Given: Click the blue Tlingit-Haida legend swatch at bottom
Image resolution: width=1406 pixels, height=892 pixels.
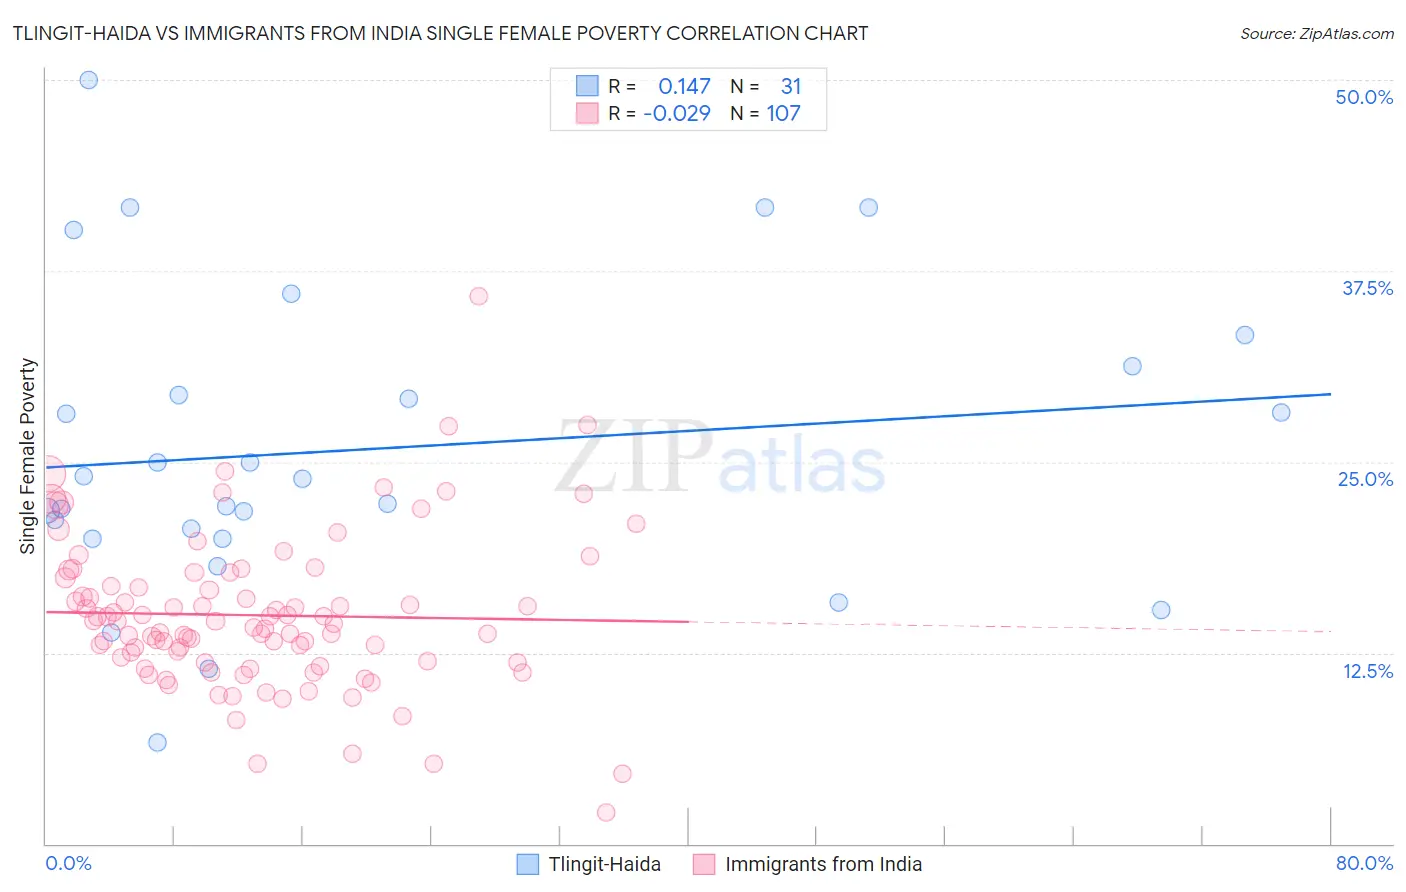Looking at the screenshot, I should pyautogui.click(x=528, y=864).
